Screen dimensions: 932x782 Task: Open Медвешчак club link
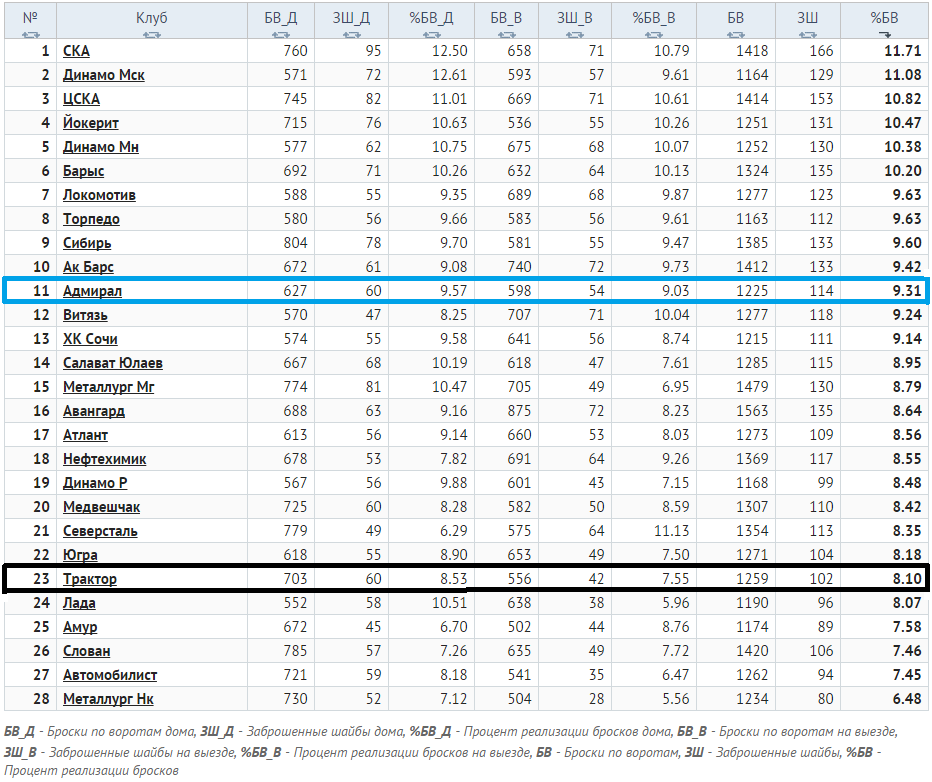click(102, 507)
